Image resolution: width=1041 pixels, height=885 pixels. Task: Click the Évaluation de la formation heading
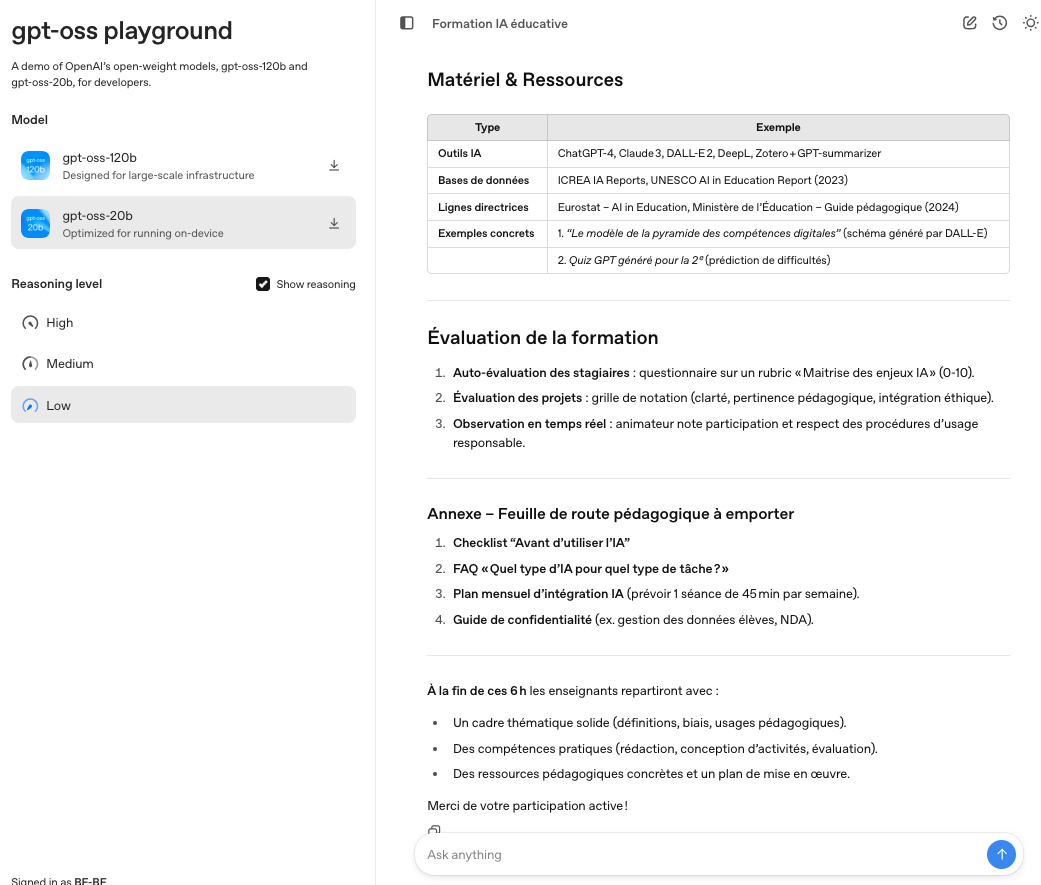(542, 337)
